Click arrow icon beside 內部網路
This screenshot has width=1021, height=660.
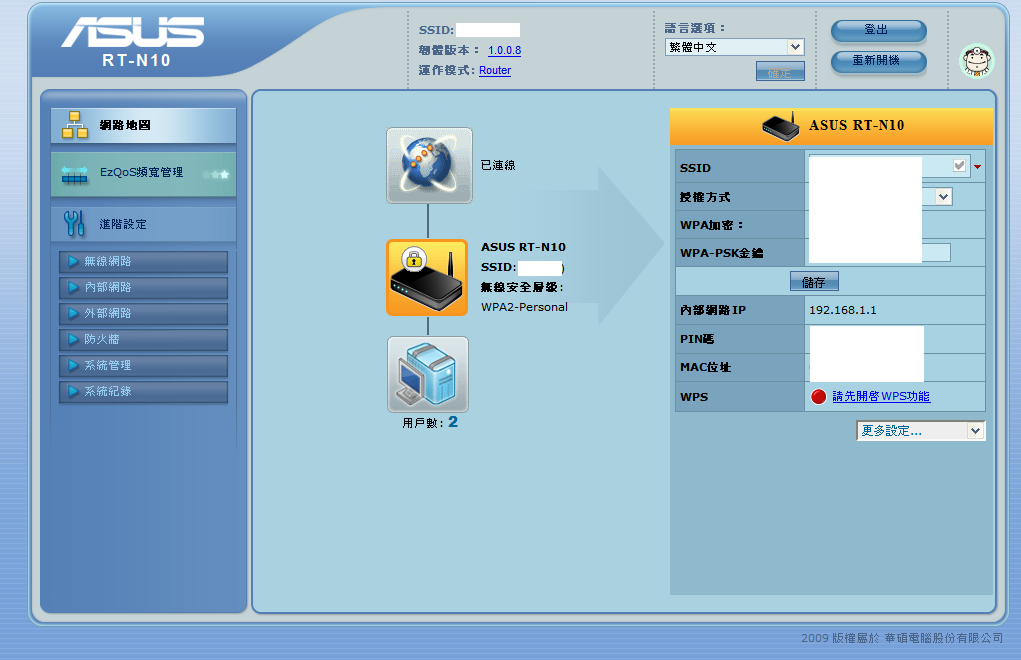tap(74, 288)
